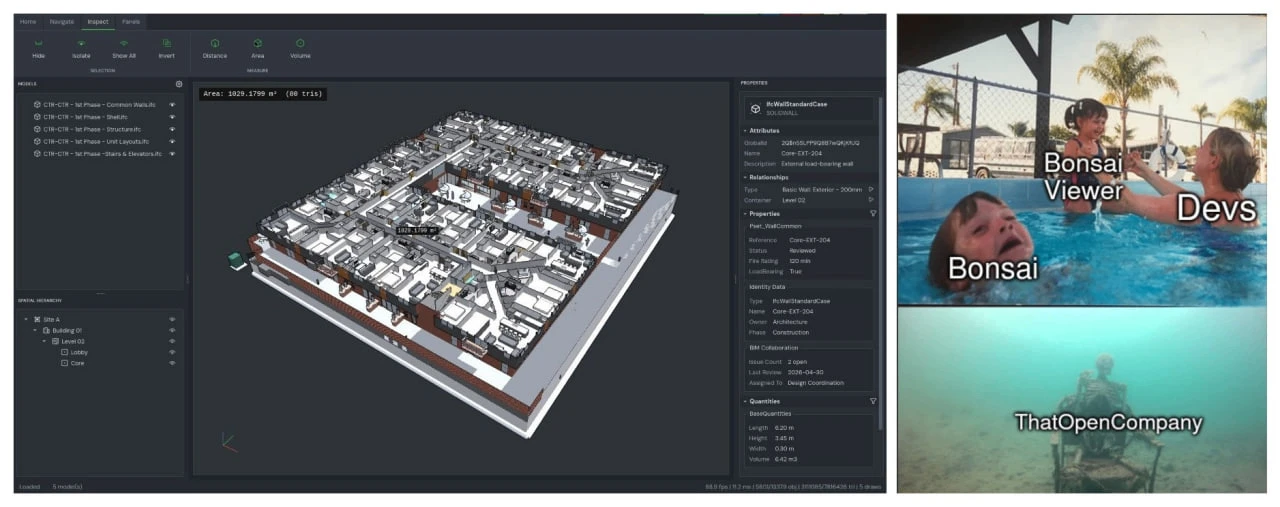Click the GlobalId value in Attributes
Viewport: 1280px width, 507px height.
coord(820,142)
